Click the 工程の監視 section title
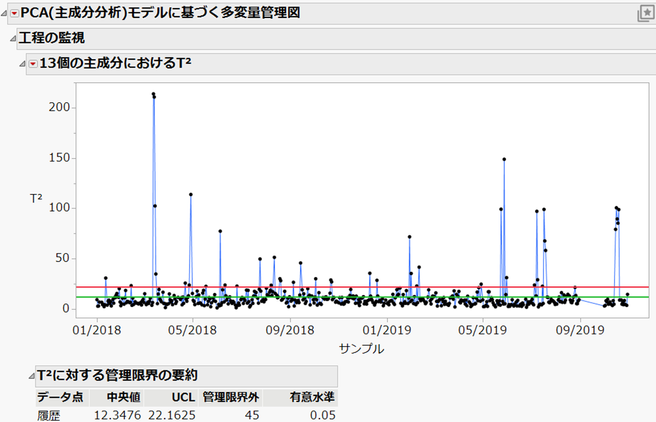The image size is (656, 422). click(51, 38)
